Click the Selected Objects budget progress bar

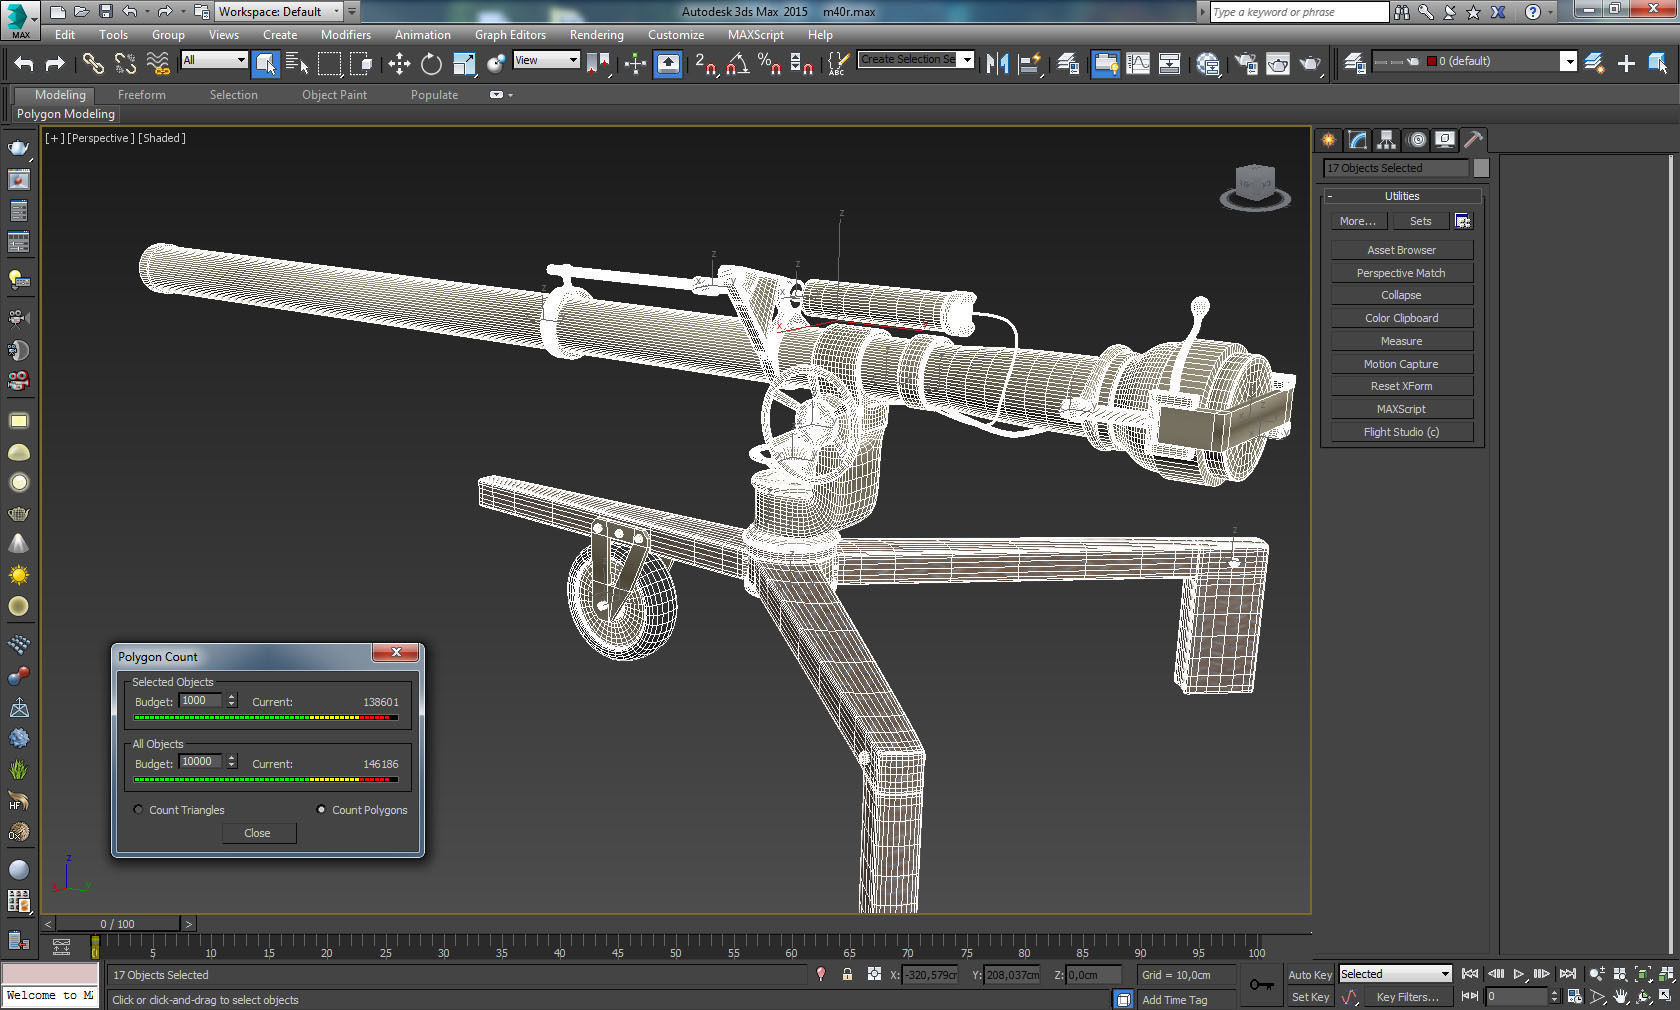pos(266,718)
